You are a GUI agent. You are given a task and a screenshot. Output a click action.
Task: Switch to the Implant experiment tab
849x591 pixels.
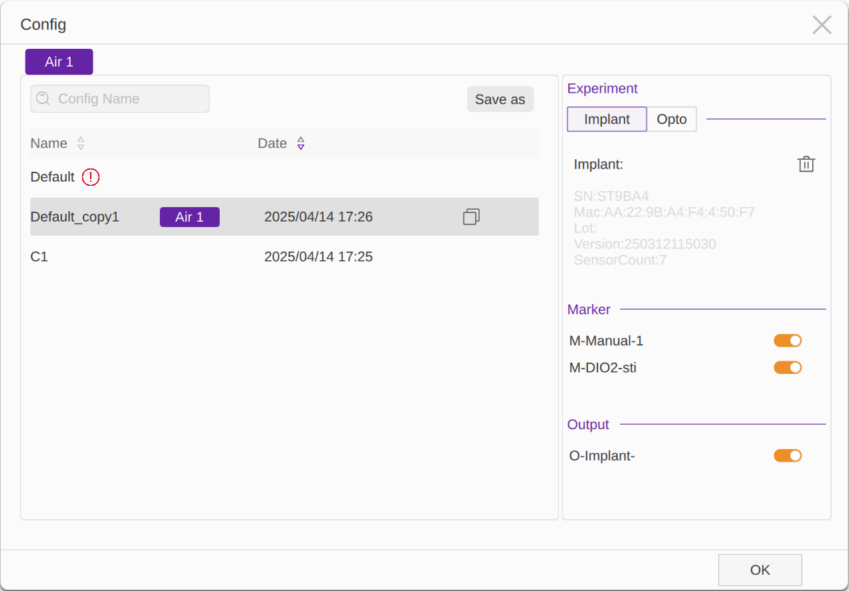[606, 119]
